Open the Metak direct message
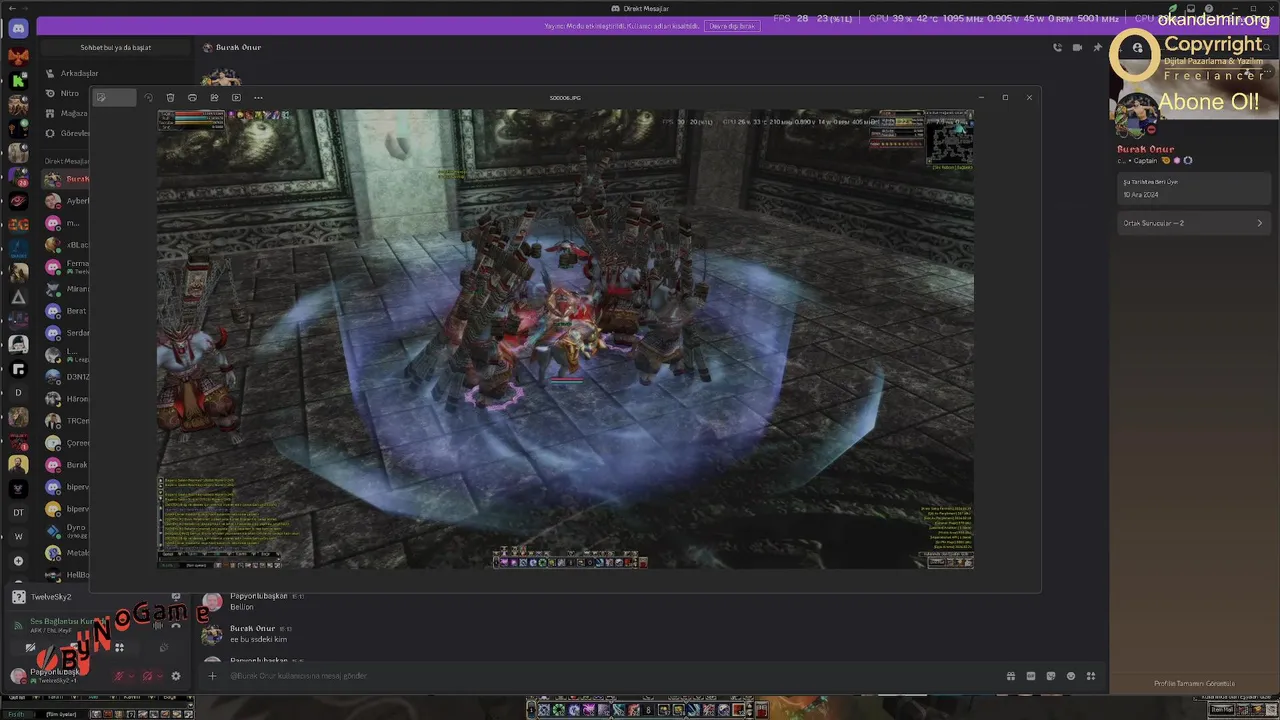The width and height of the screenshot is (1280, 720). [67, 552]
